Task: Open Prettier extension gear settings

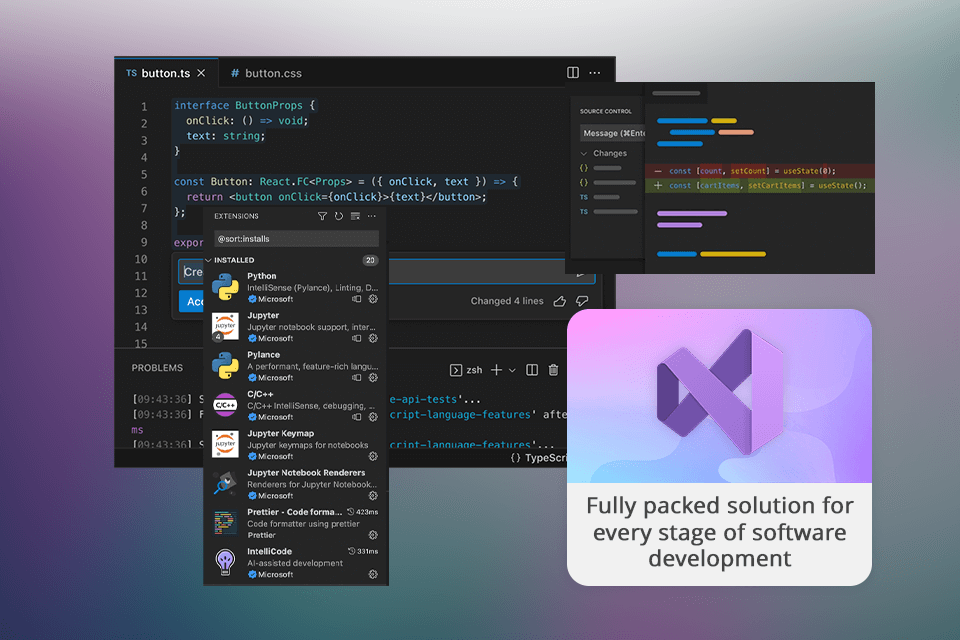Action: pos(373,535)
